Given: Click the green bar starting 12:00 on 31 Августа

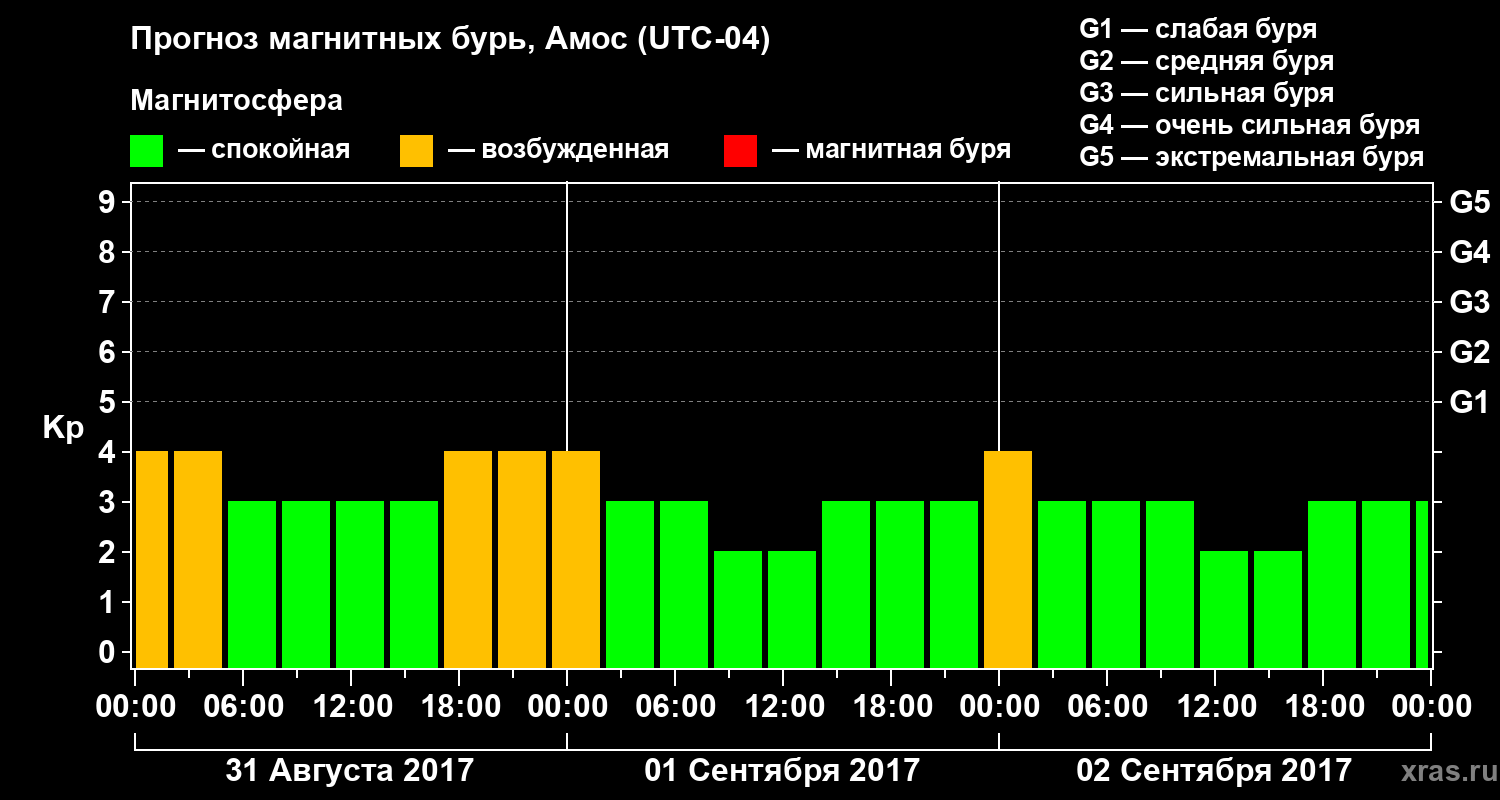Looking at the screenshot, I should click(x=360, y=585).
